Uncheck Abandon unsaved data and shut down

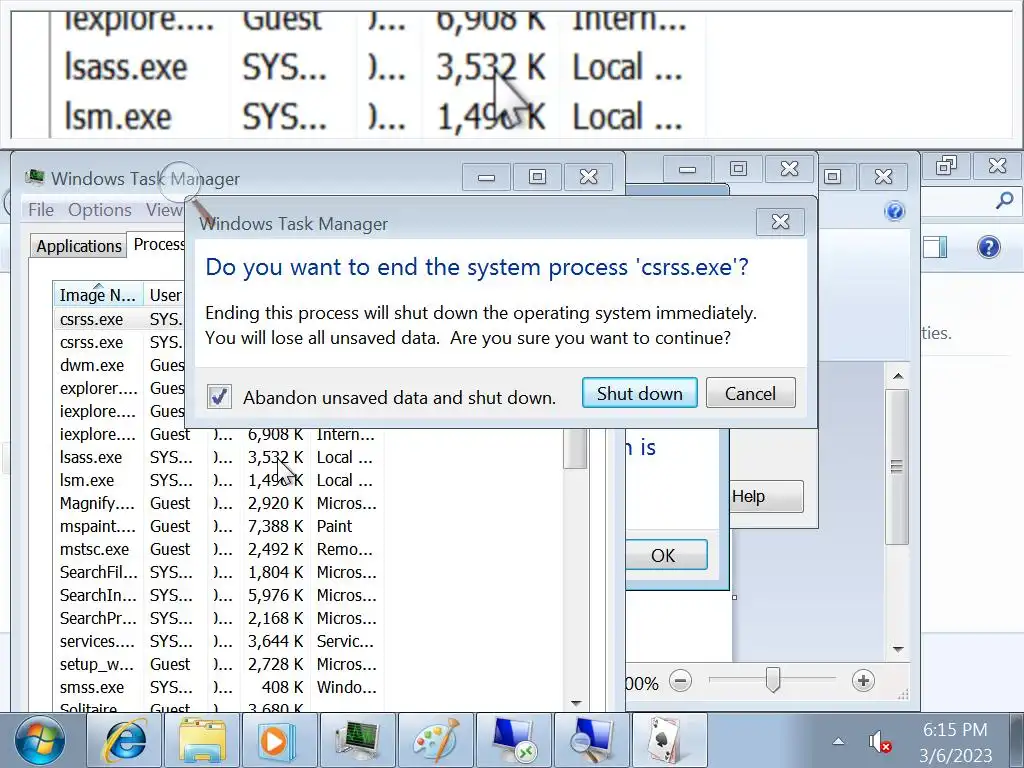[219, 396]
